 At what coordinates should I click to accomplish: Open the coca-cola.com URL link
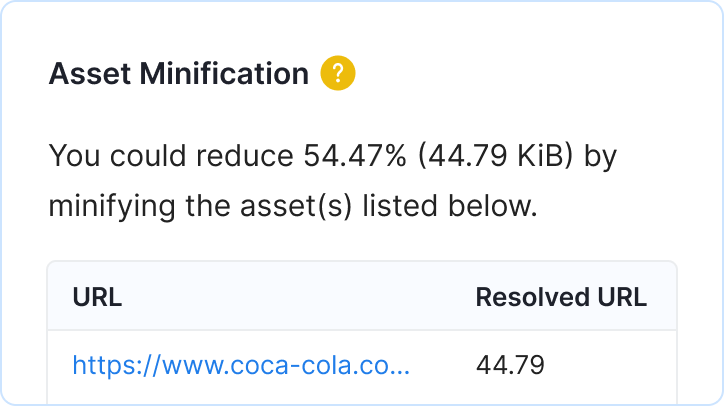[241, 365]
